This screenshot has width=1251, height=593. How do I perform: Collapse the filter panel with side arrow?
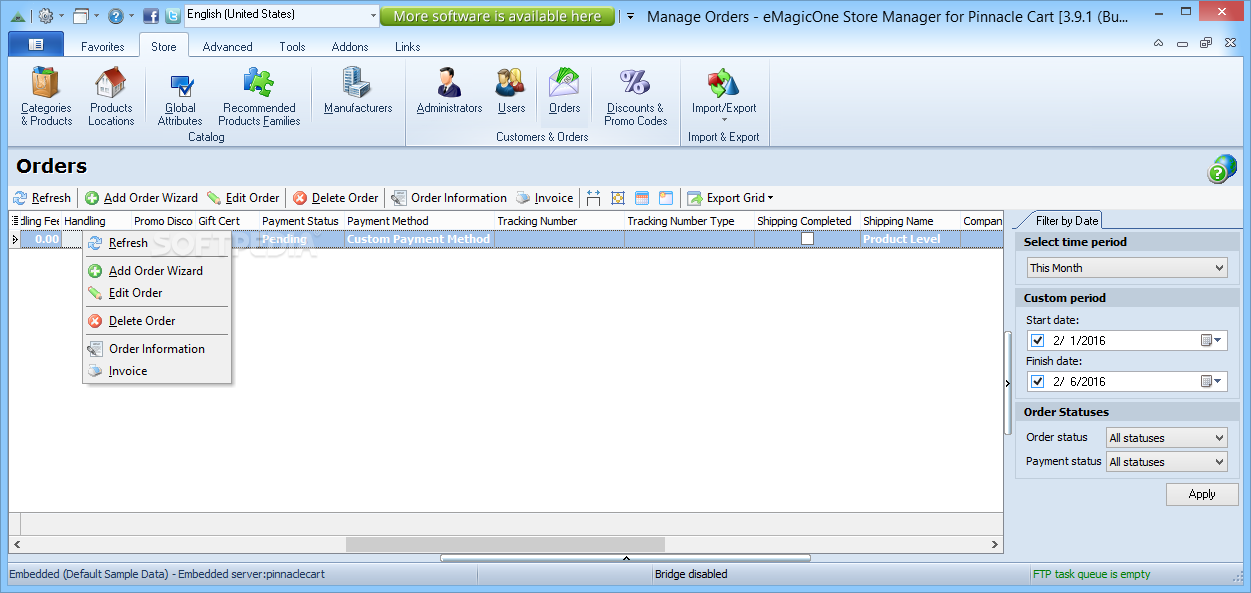coord(1007,383)
